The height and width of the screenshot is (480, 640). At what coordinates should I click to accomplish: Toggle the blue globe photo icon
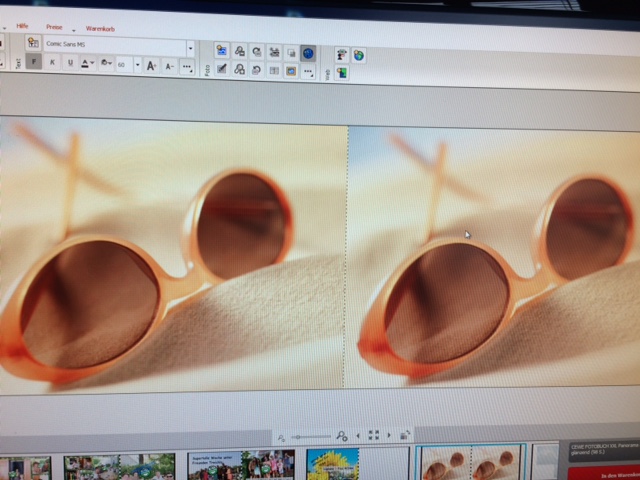[x=308, y=53]
